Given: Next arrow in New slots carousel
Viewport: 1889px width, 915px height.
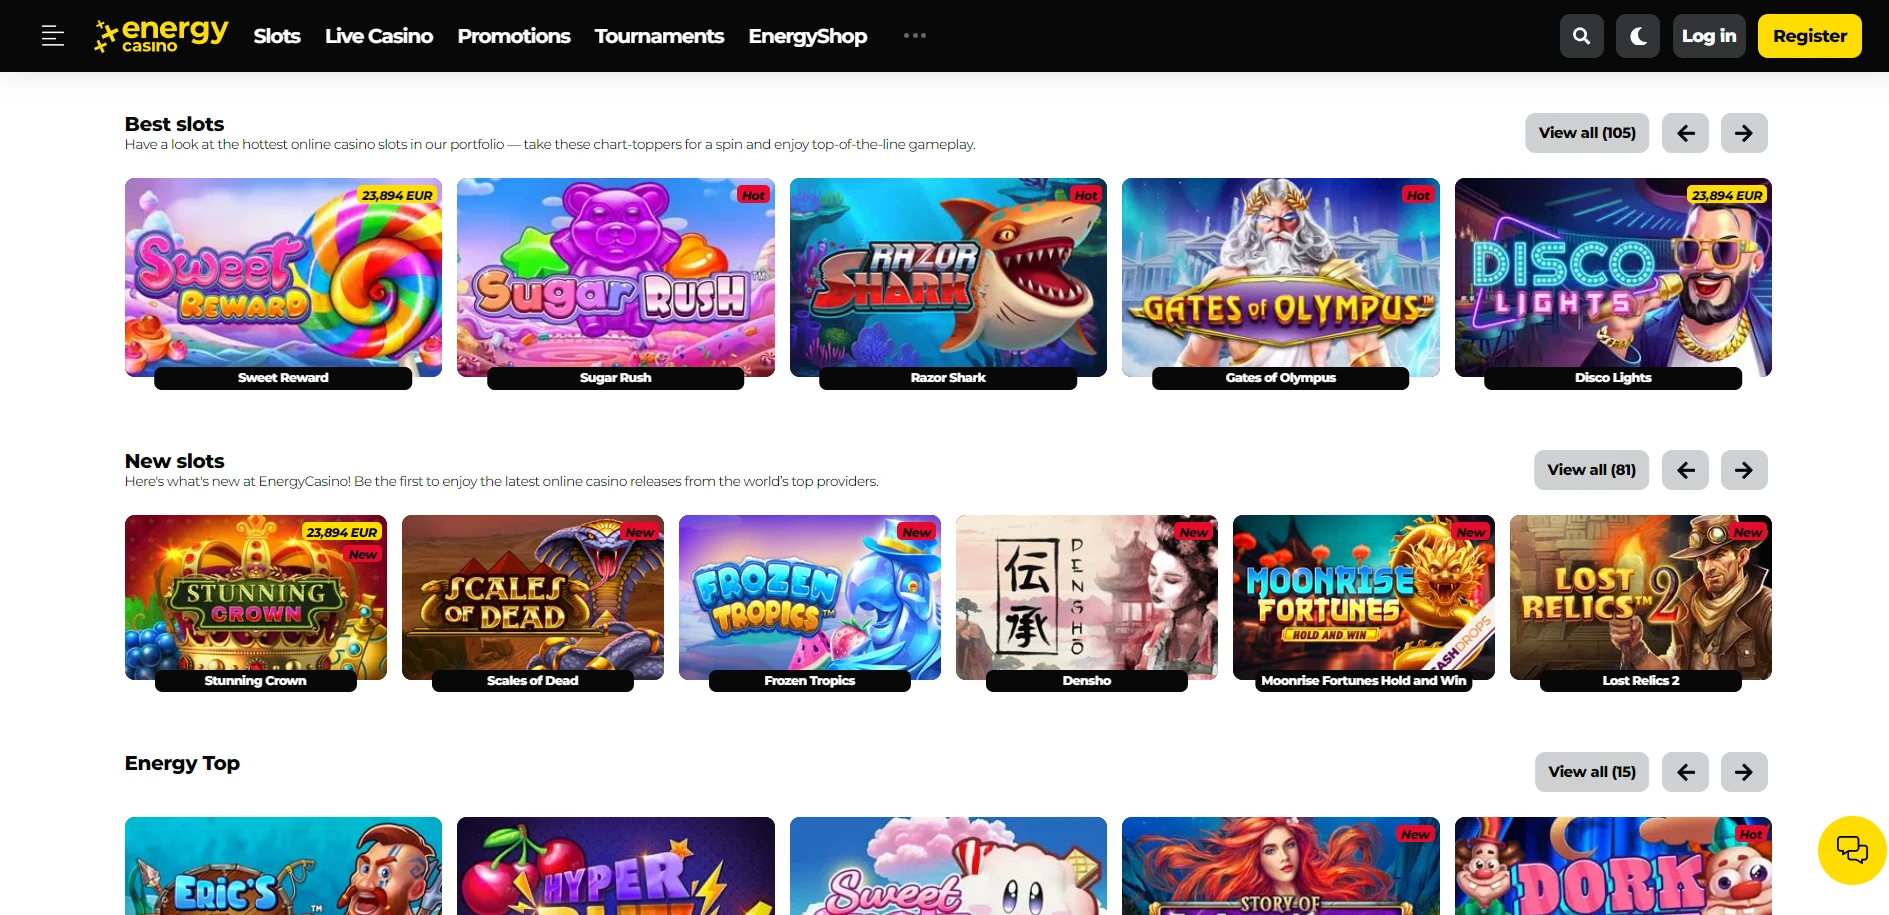Looking at the screenshot, I should point(1744,470).
